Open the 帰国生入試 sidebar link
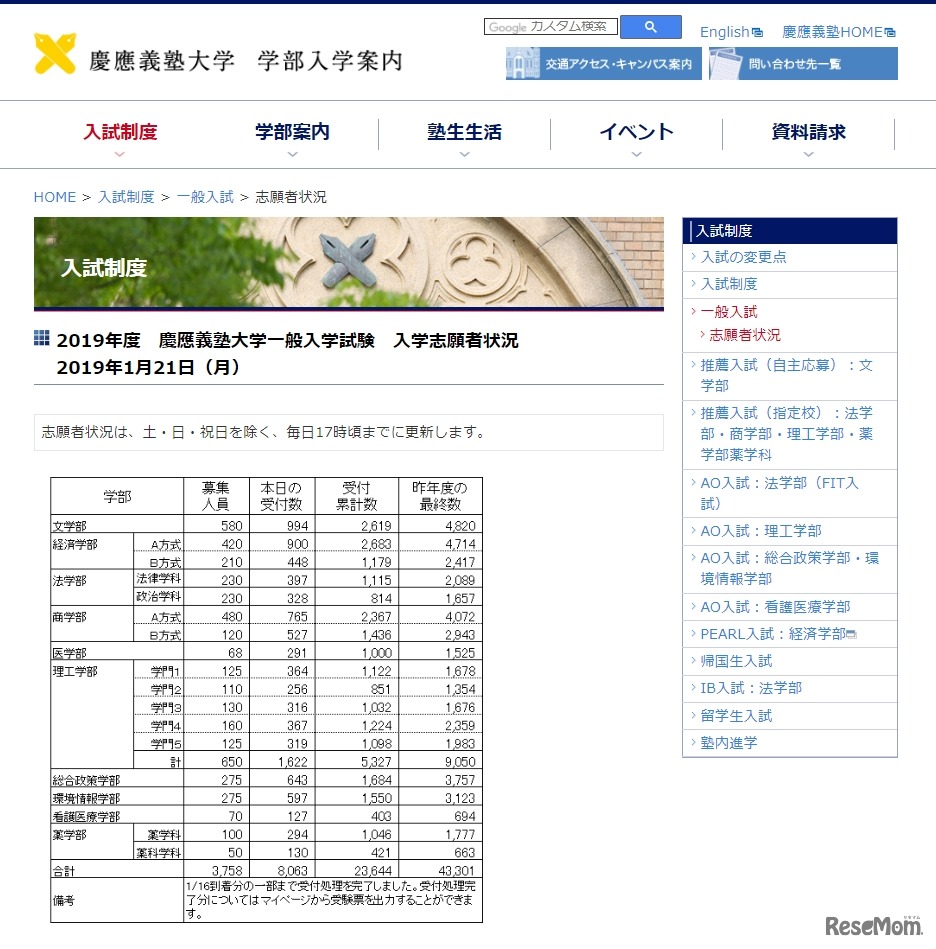 click(x=730, y=661)
